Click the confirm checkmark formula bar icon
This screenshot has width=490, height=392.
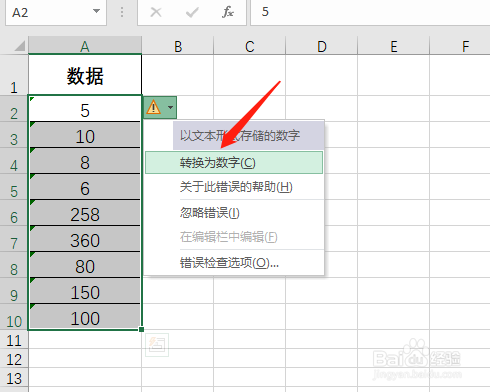point(192,12)
